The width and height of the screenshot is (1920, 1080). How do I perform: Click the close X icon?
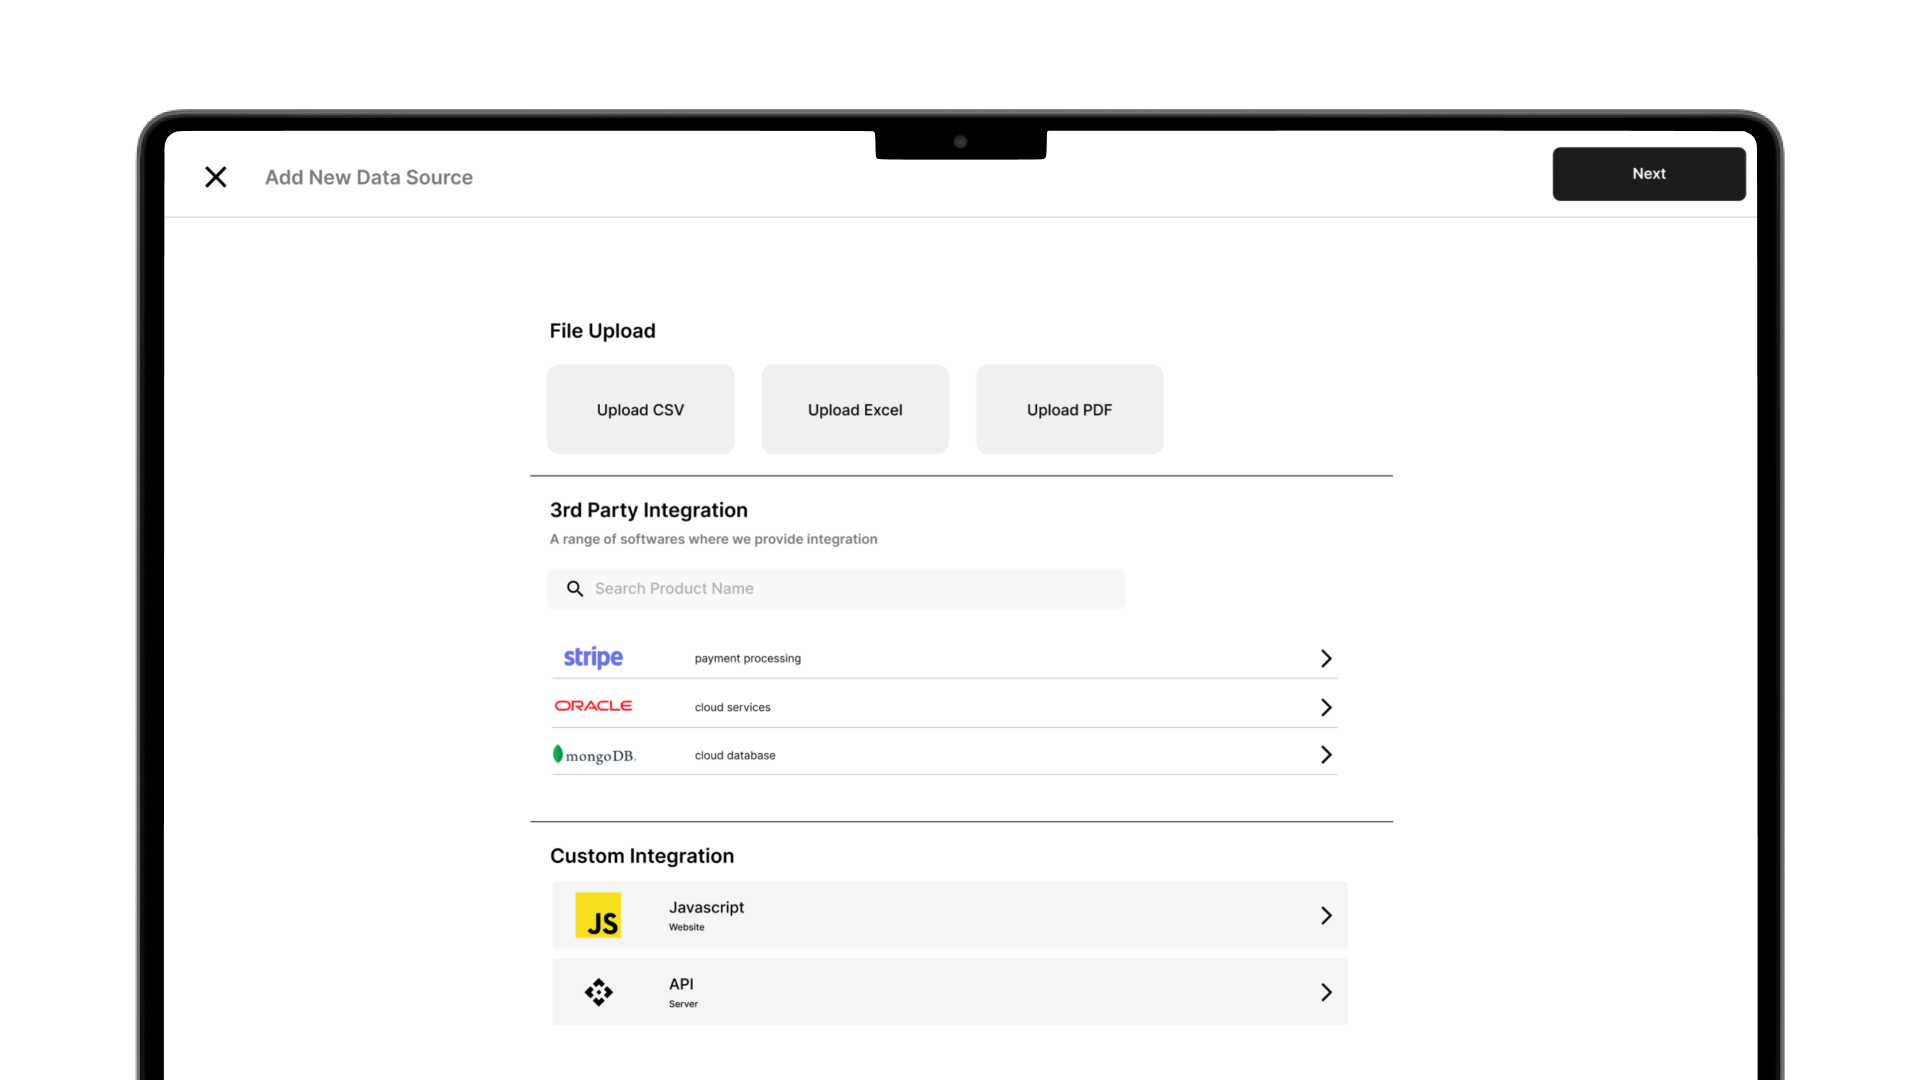point(215,177)
